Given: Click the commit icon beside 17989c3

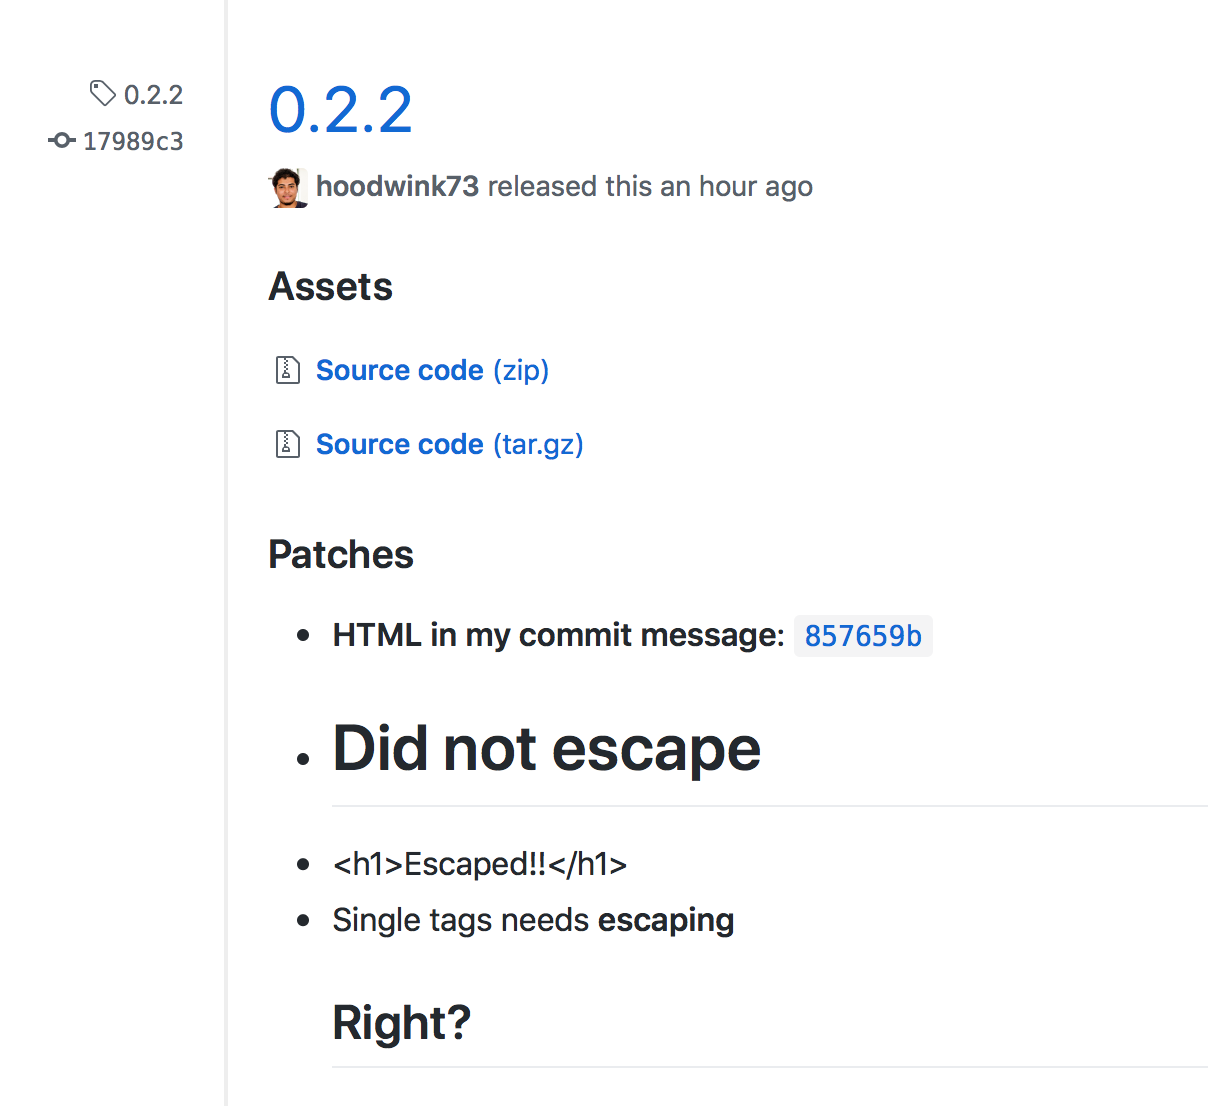Looking at the screenshot, I should (x=61, y=141).
